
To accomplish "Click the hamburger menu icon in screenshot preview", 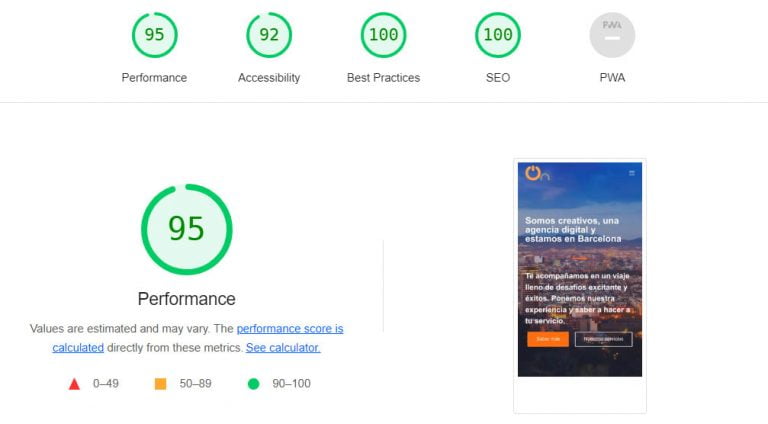I will (x=632, y=173).
